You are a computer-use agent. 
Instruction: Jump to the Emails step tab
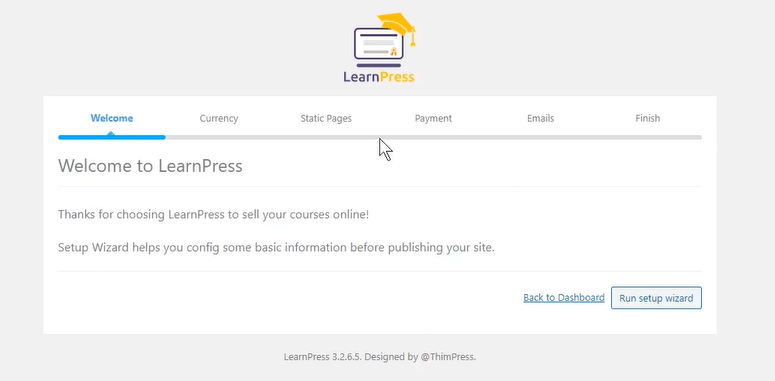point(541,119)
